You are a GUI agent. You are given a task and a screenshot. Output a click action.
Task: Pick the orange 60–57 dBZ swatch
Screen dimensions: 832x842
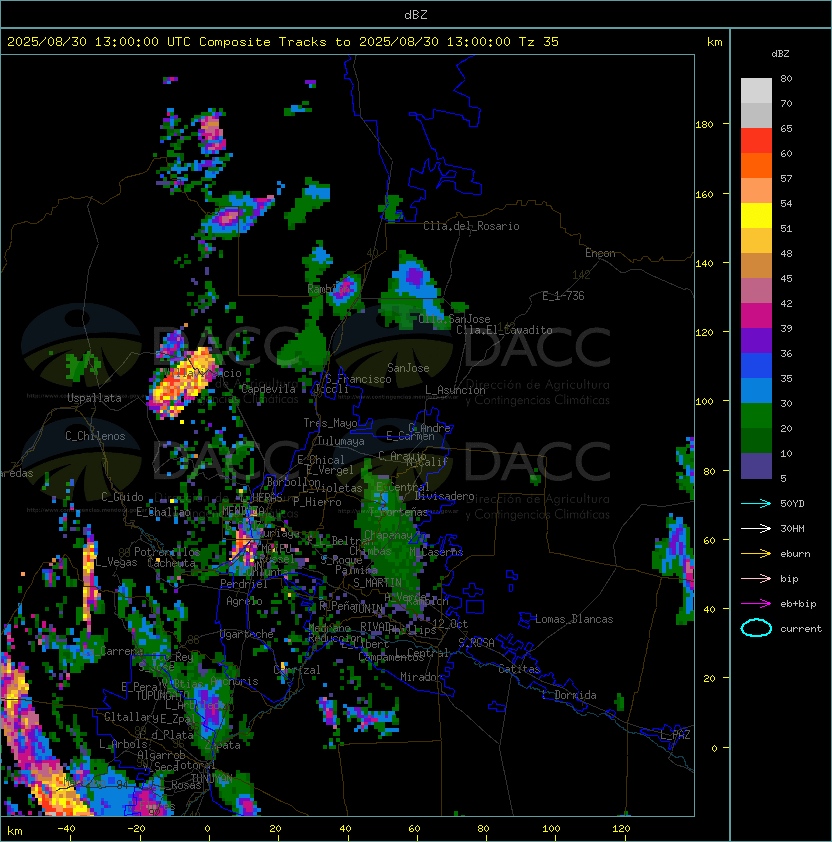point(756,165)
